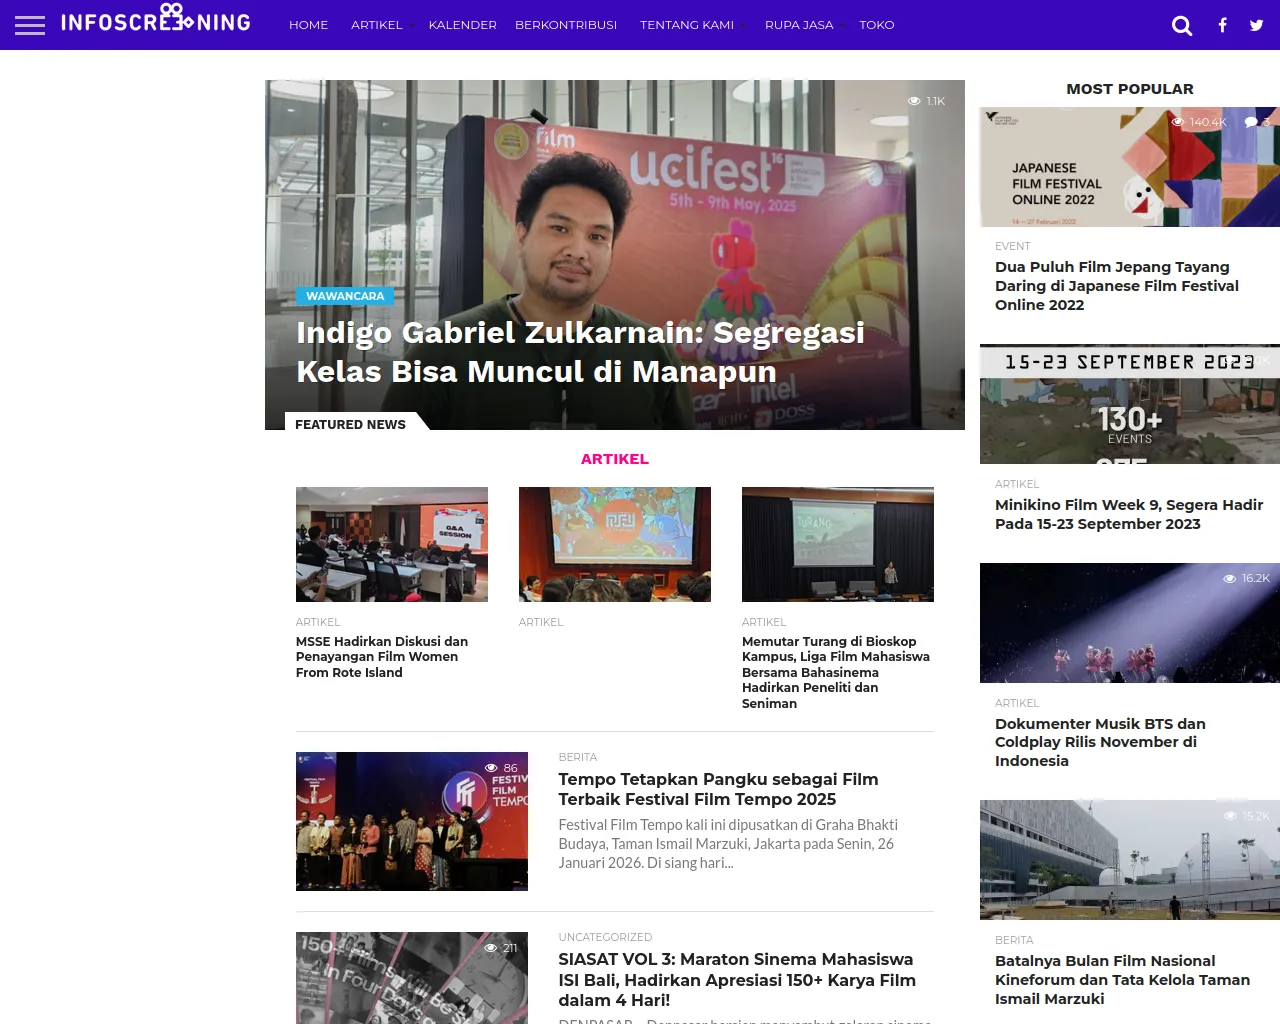Open the Taman Ismail Marzuki building thumbnail
This screenshot has height=1024, width=1280.
(1130, 860)
